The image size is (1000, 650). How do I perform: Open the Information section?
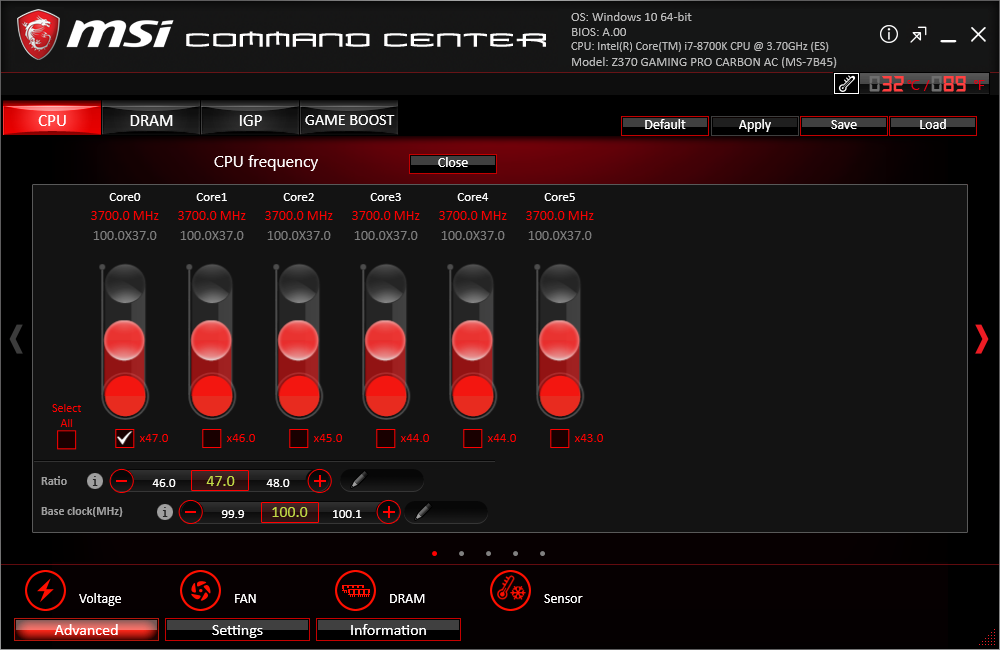(388, 630)
